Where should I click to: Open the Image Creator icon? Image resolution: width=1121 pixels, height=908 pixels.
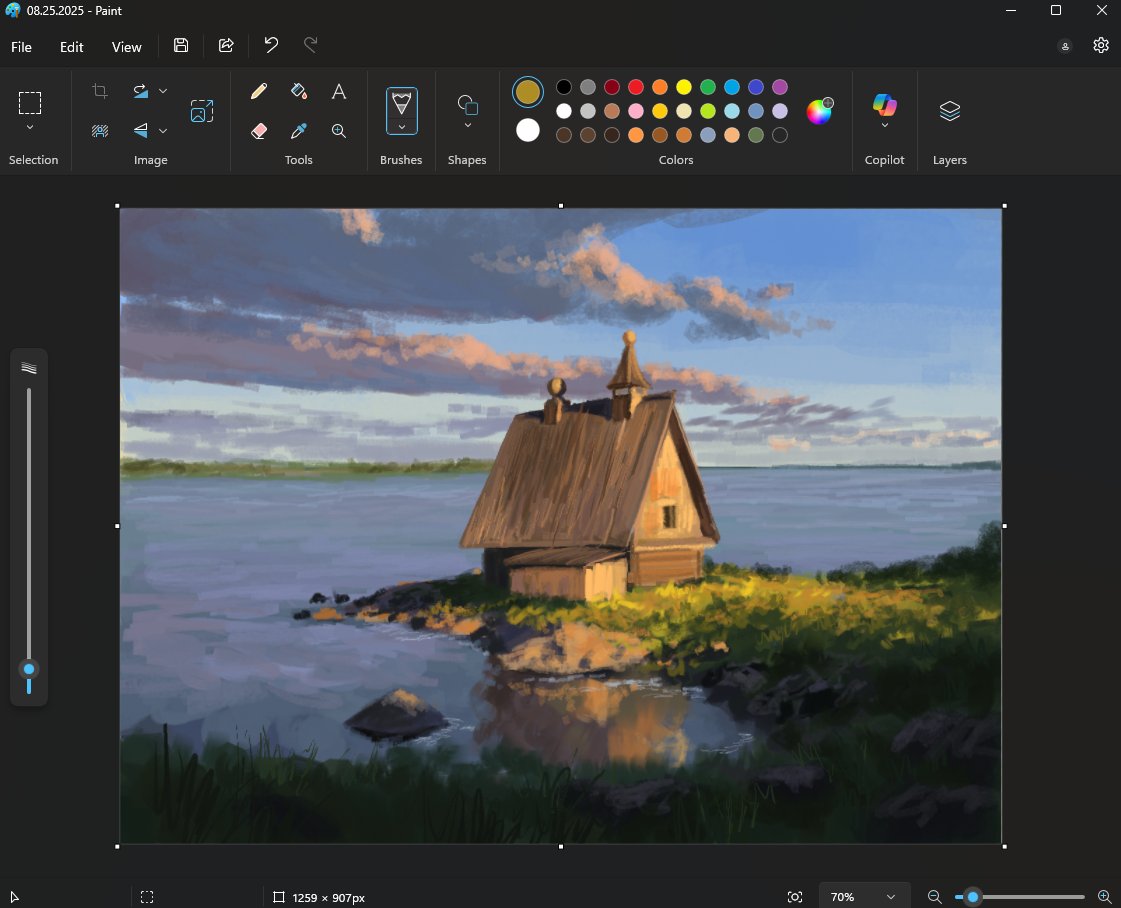[x=202, y=111]
